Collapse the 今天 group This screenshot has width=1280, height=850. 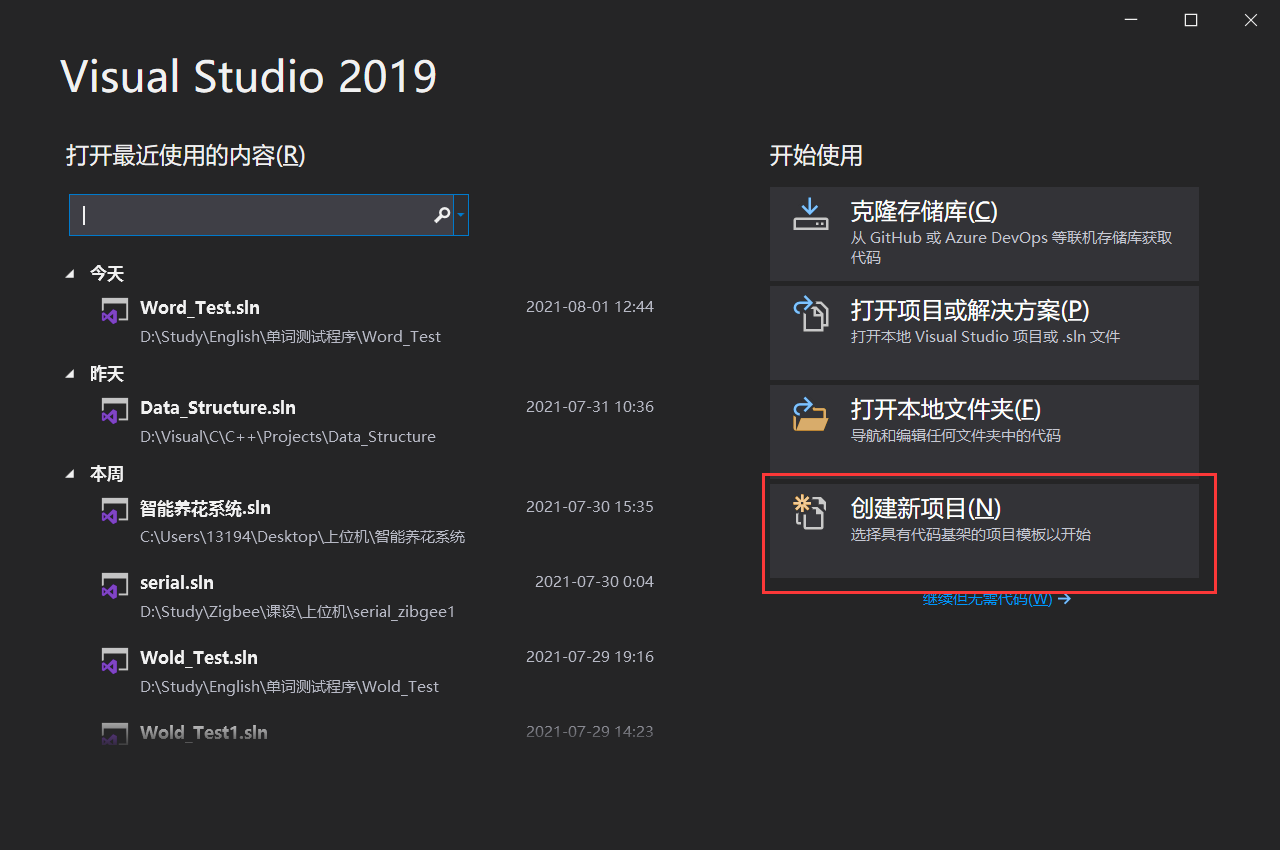pyautogui.click(x=70, y=274)
